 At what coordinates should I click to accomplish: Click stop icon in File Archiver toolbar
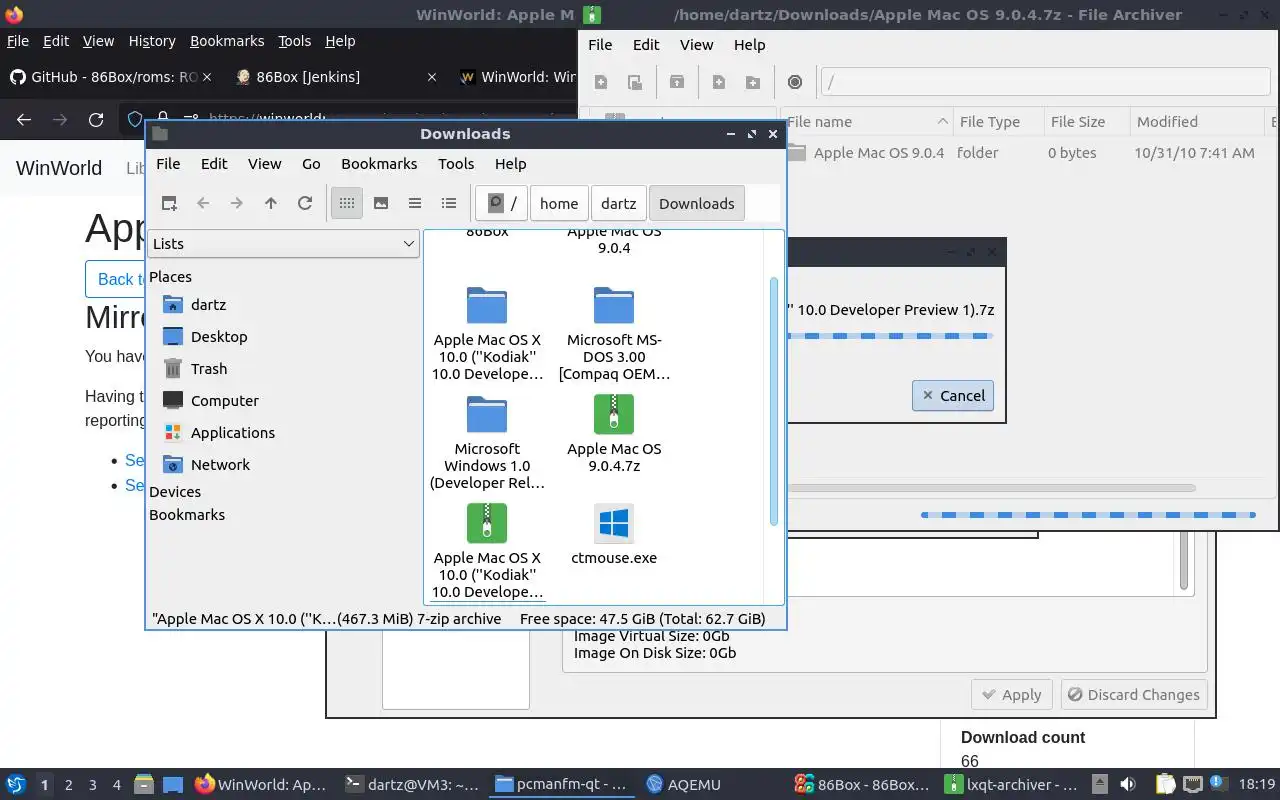[795, 82]
